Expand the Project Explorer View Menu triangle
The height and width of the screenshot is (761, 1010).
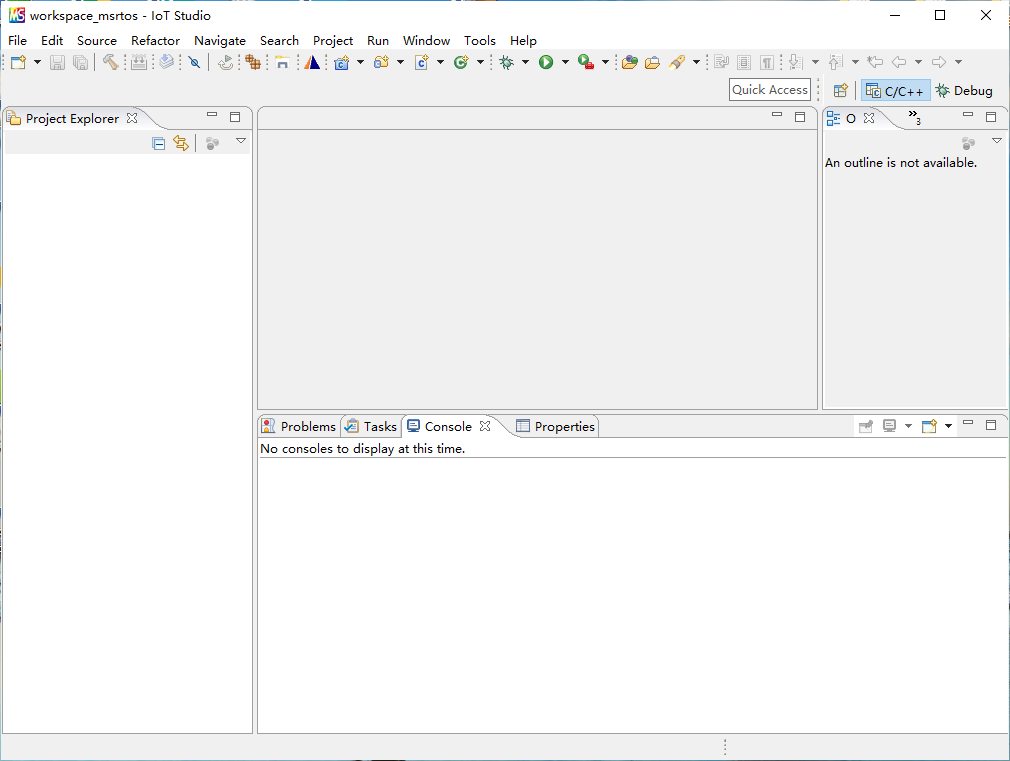(x=241, y=141)
